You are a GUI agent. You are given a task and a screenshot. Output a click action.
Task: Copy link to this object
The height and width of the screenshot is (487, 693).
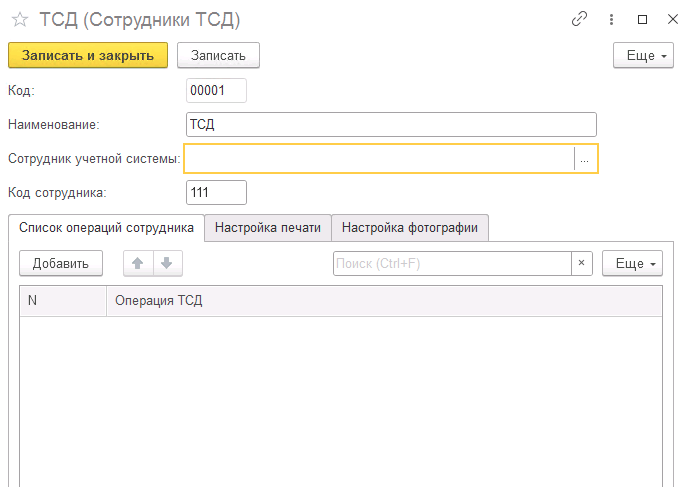[579, 19]
